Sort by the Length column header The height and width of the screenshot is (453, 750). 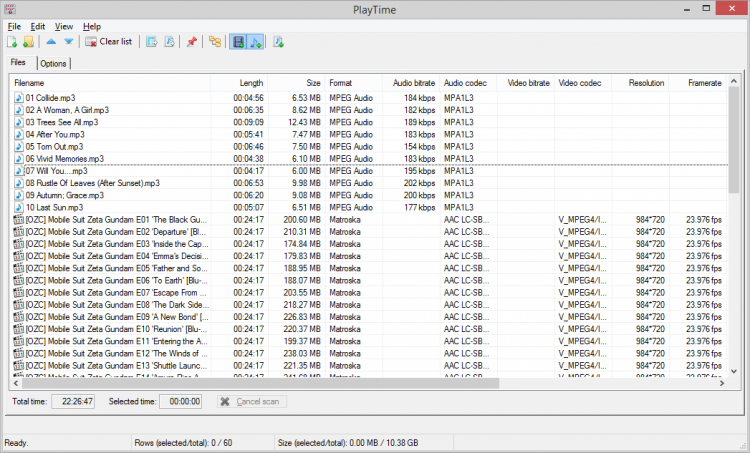tap(239, 83)
